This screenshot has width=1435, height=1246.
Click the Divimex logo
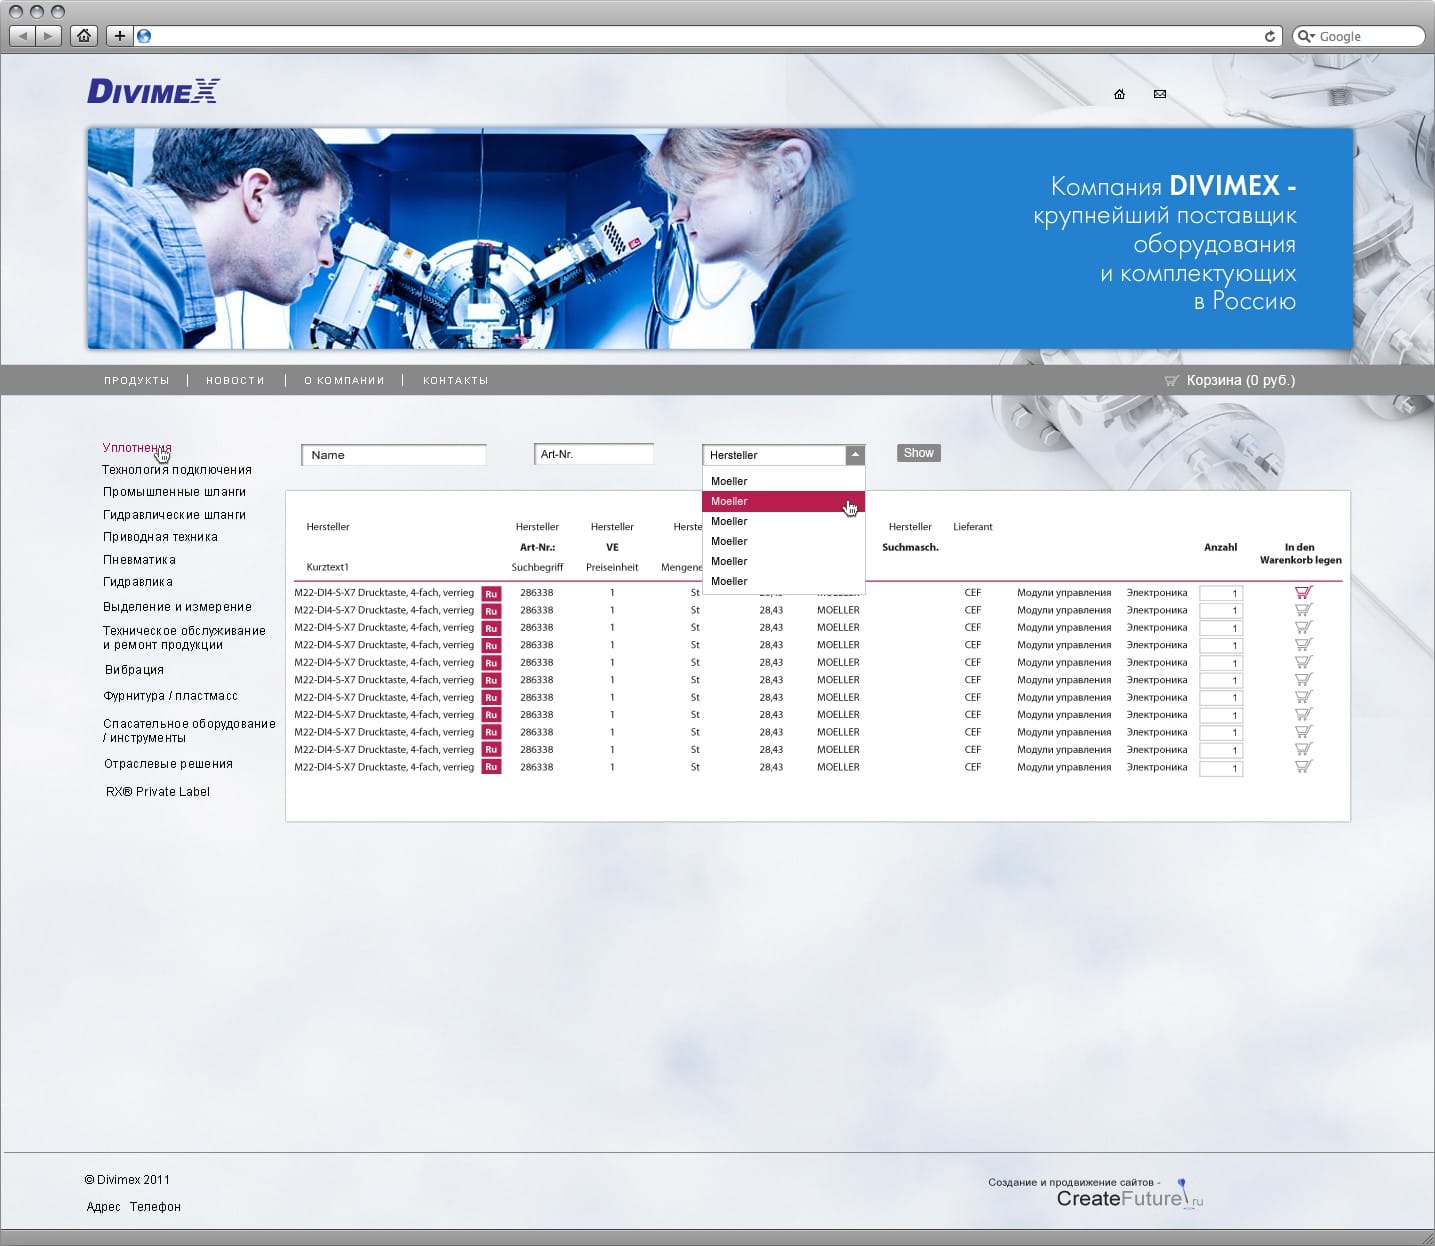point(153,91)
